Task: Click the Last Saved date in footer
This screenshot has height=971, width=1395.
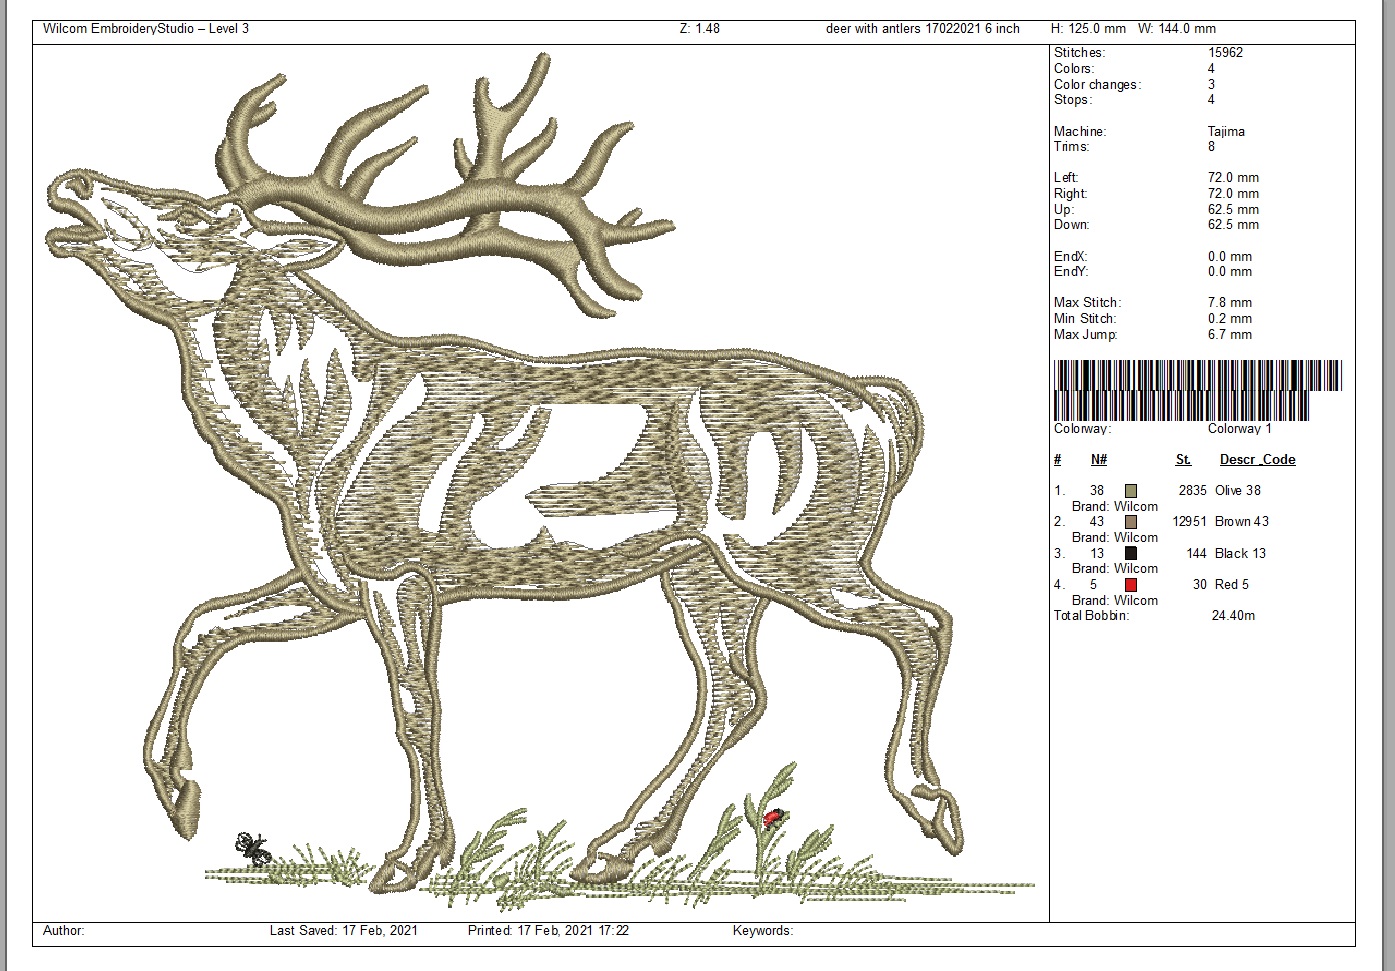Action: tap(343, 931)
